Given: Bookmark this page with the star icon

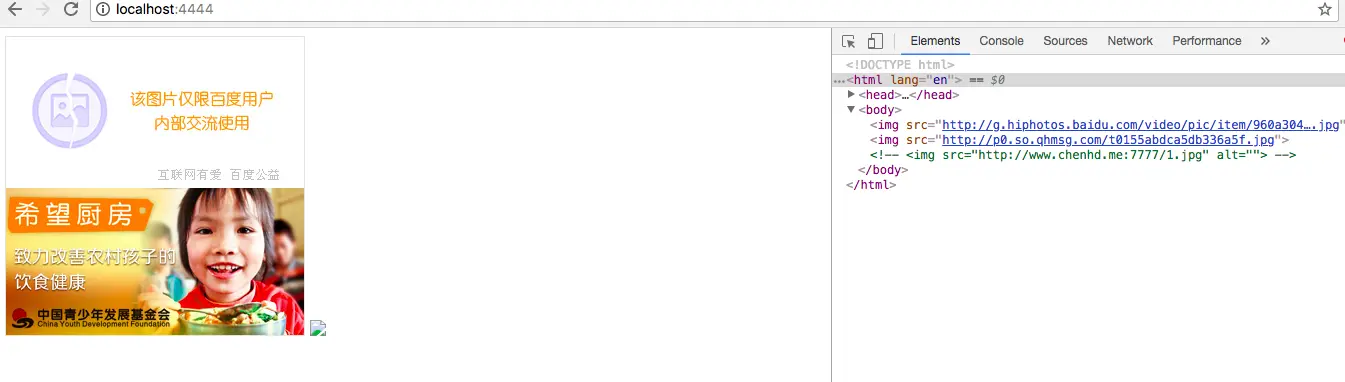Looking at the screenshot, I should pyautogui.click(x=1325, y=10).
